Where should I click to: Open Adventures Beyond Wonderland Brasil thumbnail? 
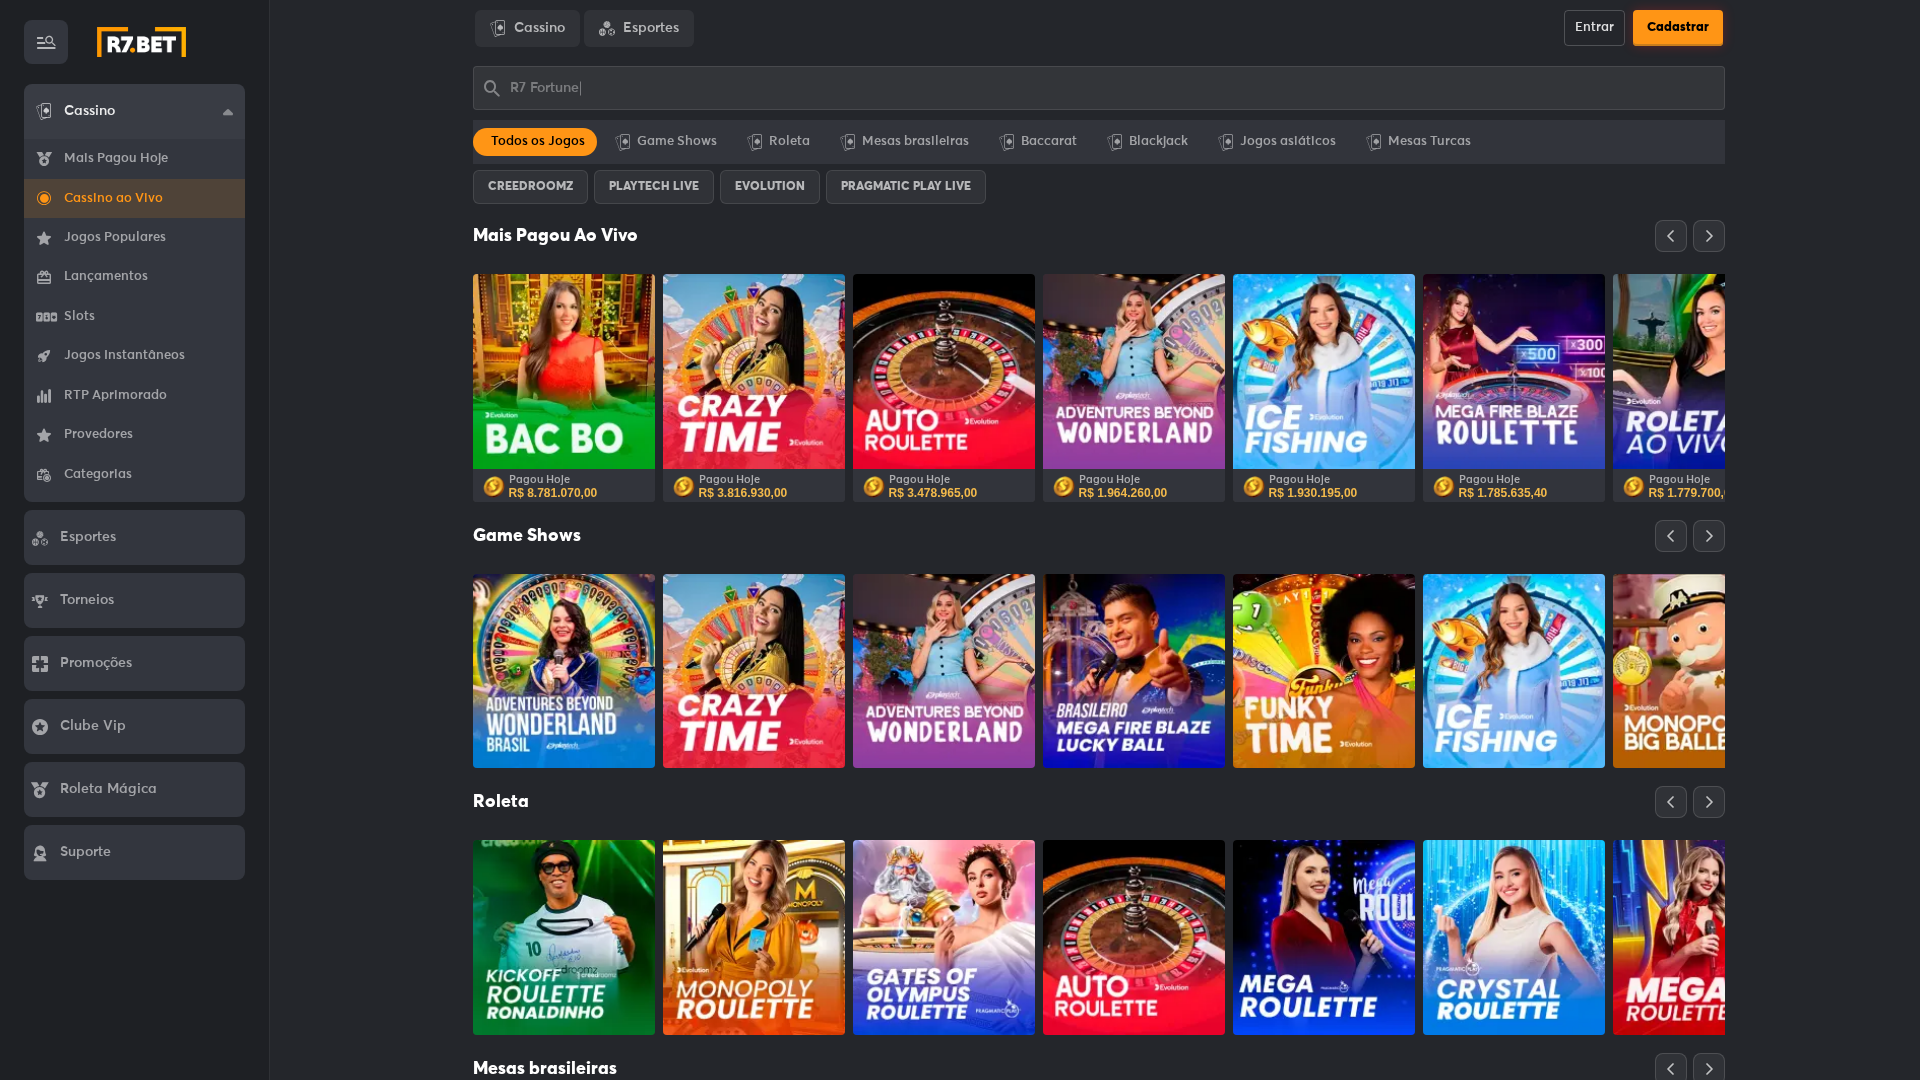564,671
